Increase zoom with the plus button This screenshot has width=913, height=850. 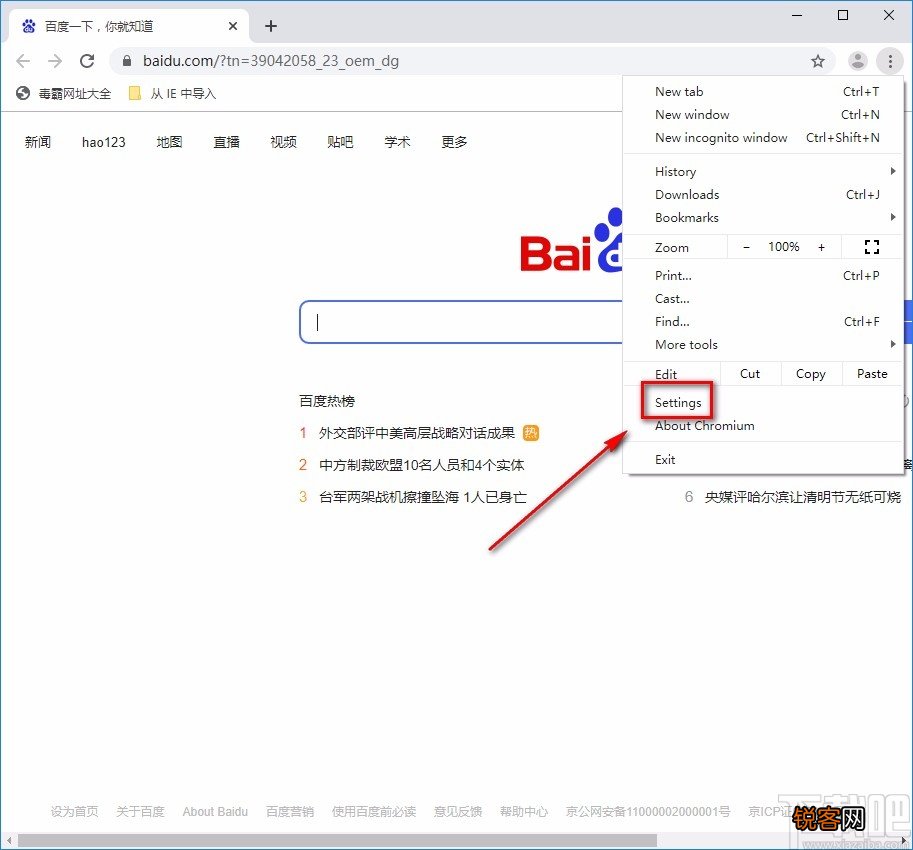click(822, 247)
